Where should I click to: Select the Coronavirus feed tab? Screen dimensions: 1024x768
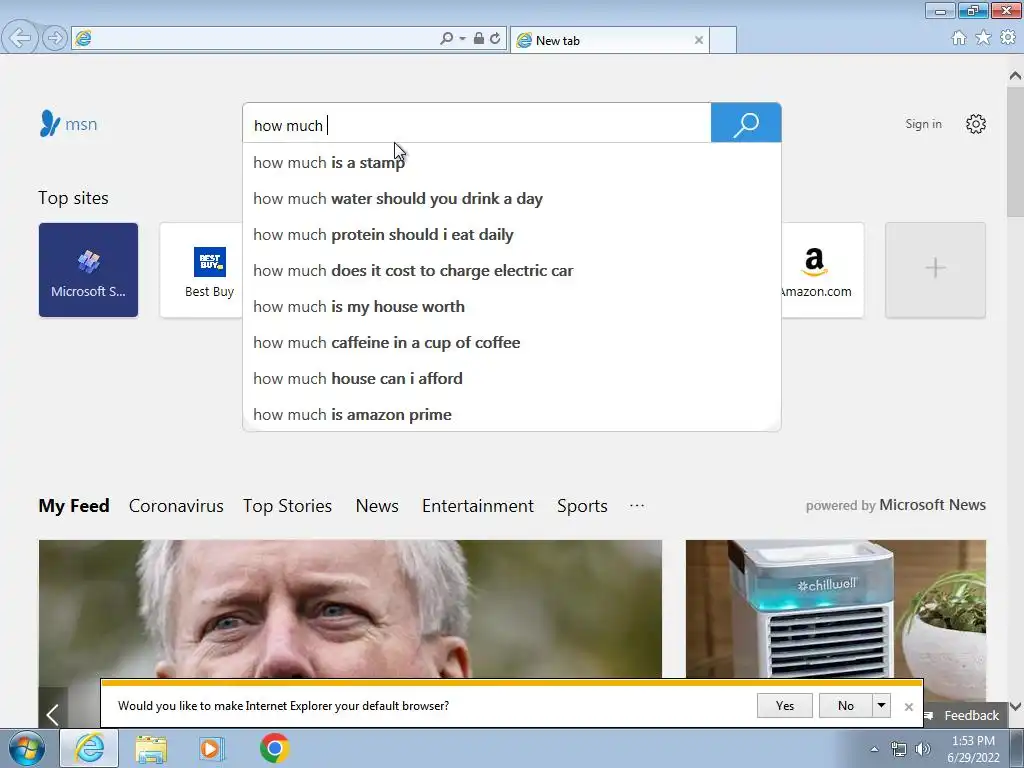[x=176, y=505]
